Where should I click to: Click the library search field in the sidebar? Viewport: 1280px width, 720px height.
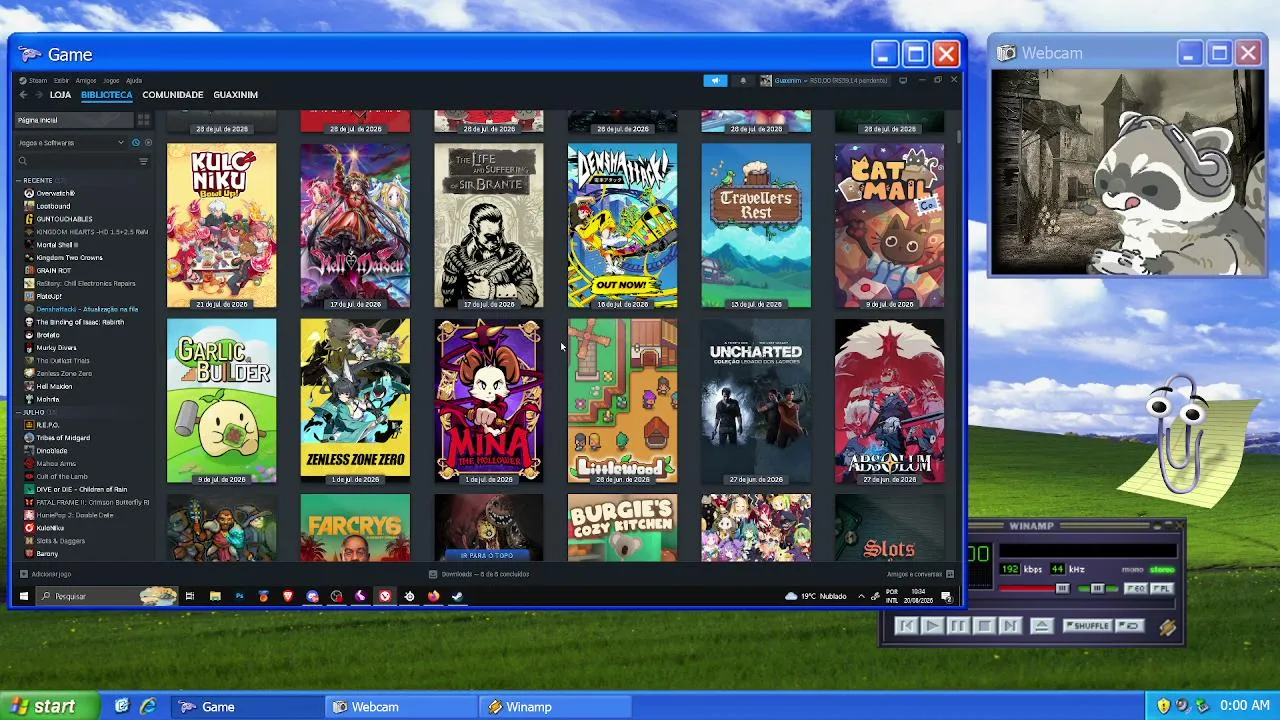click(x=75, y=161)
